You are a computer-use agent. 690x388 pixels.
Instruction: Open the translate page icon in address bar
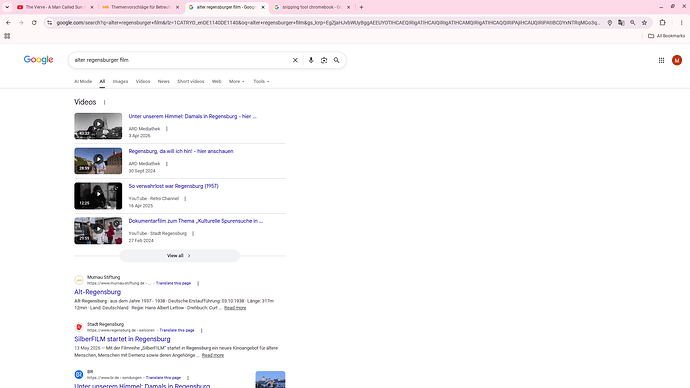click(x=621, y=22)
